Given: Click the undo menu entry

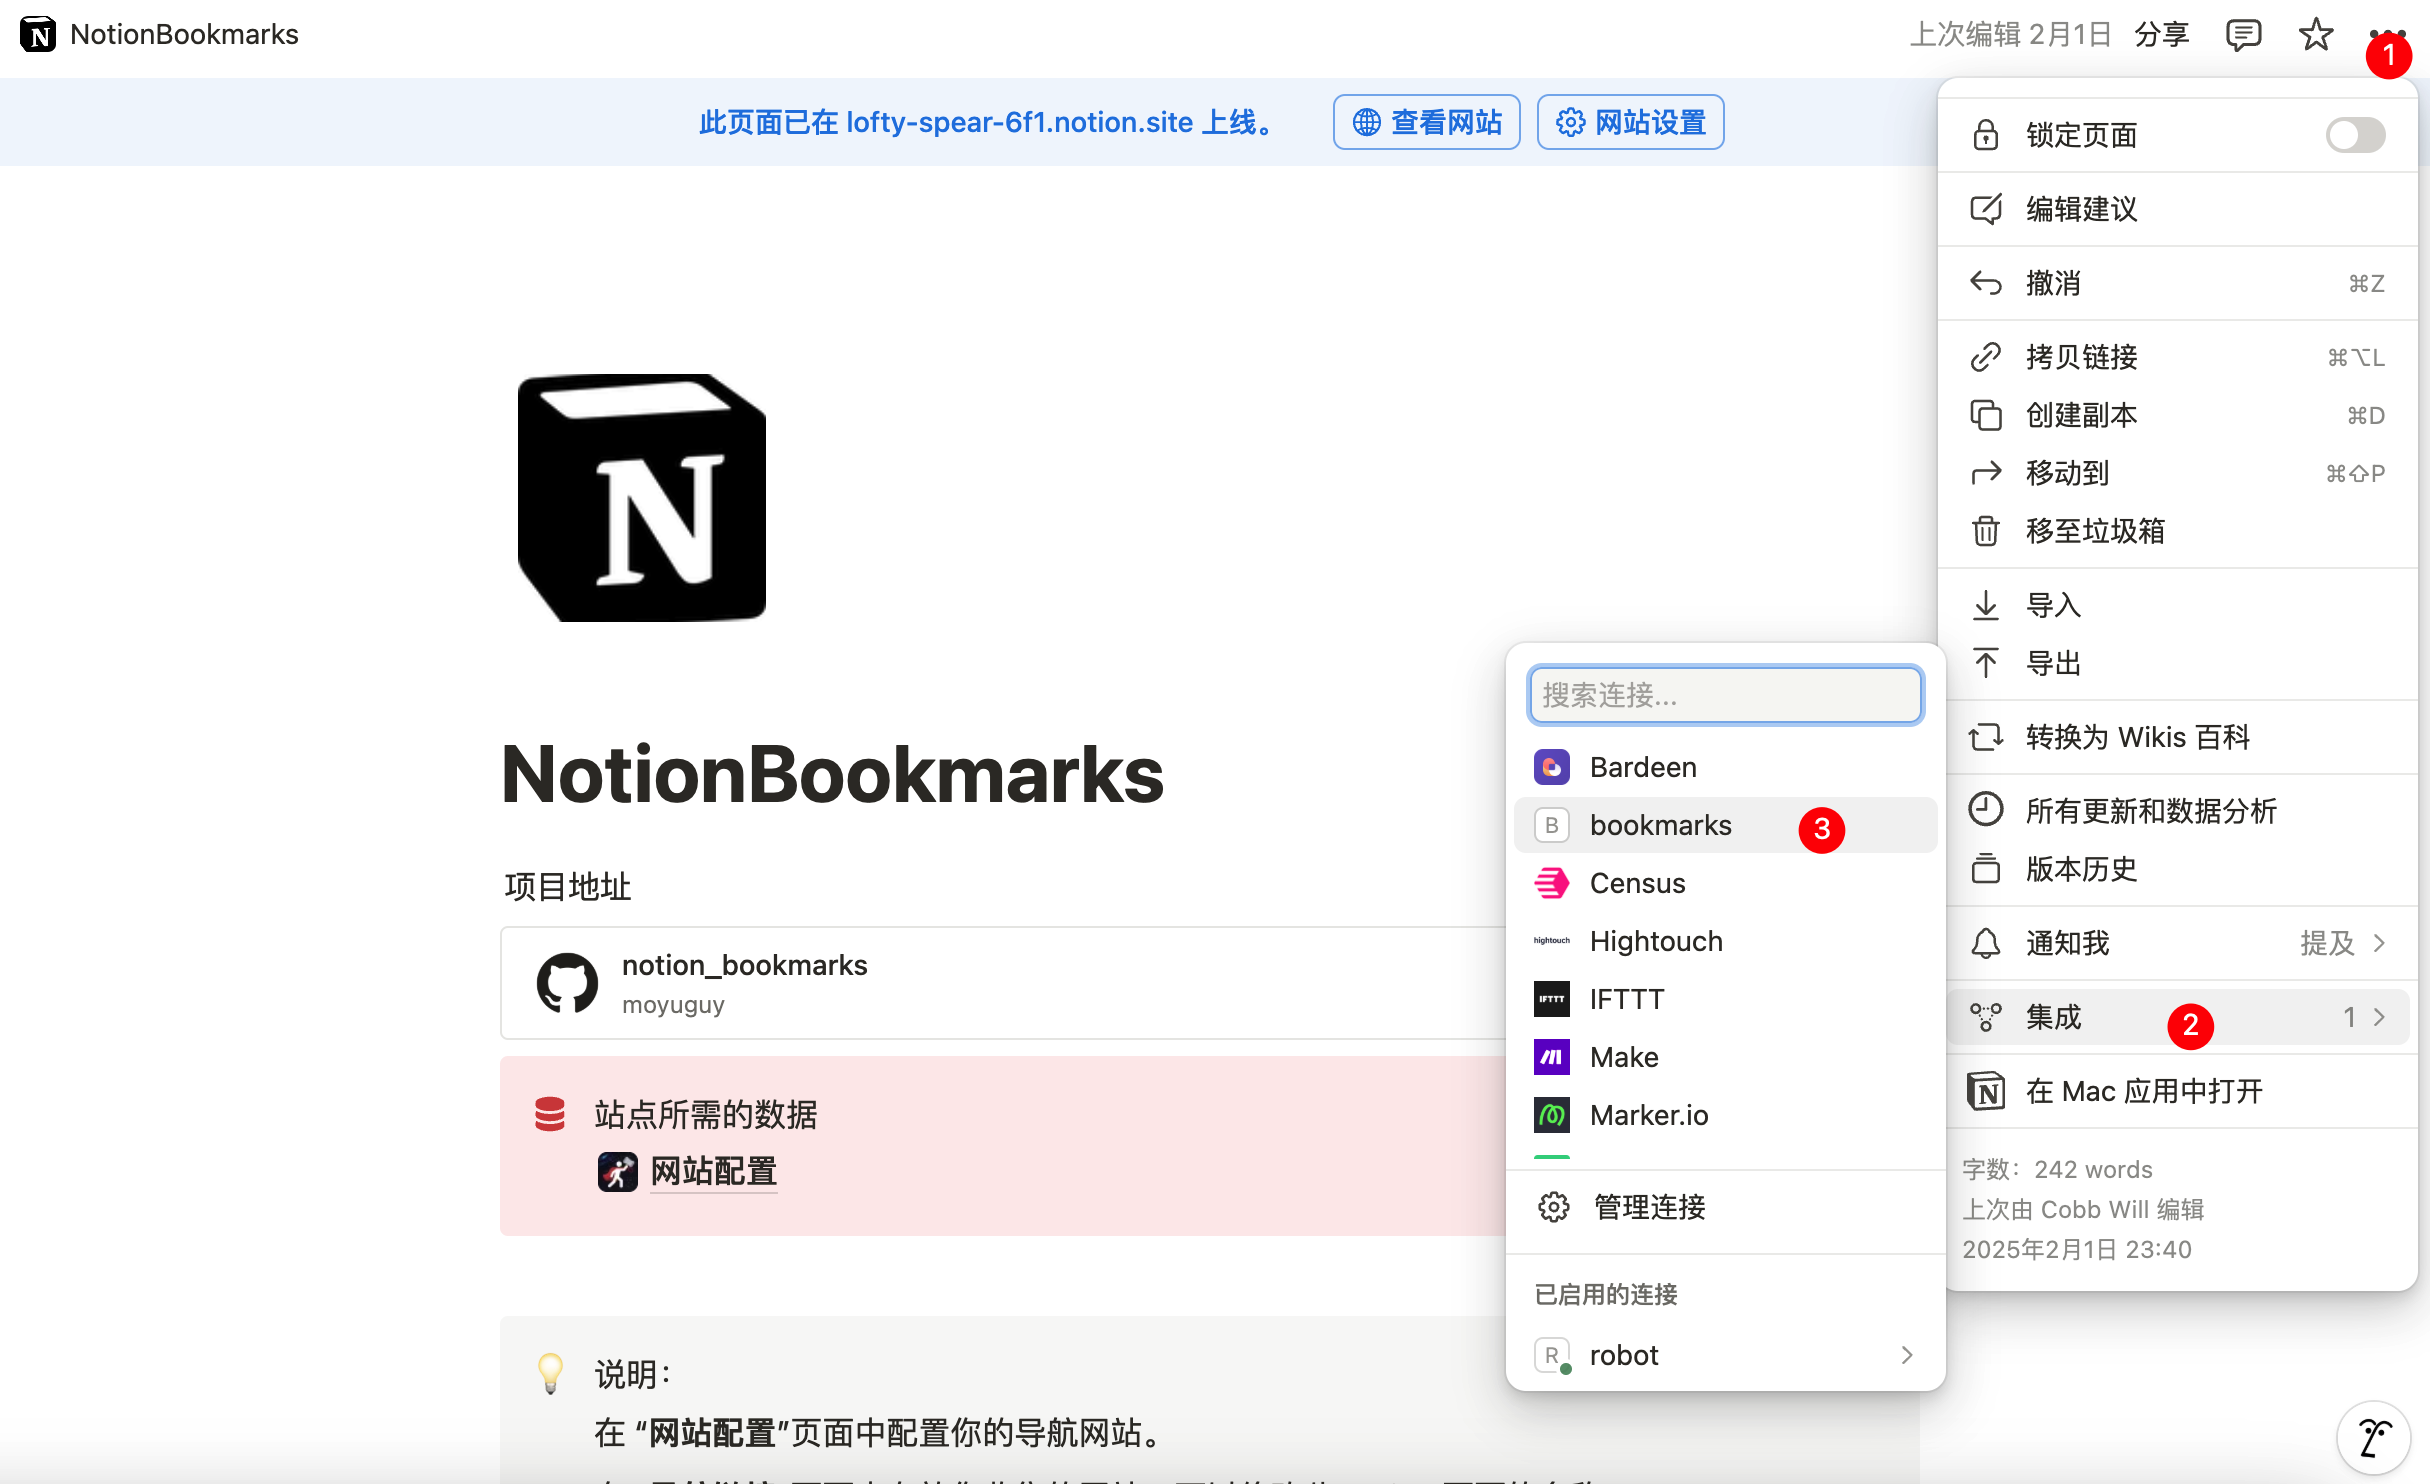Looking at the screenshot, I should [2178, 283].
